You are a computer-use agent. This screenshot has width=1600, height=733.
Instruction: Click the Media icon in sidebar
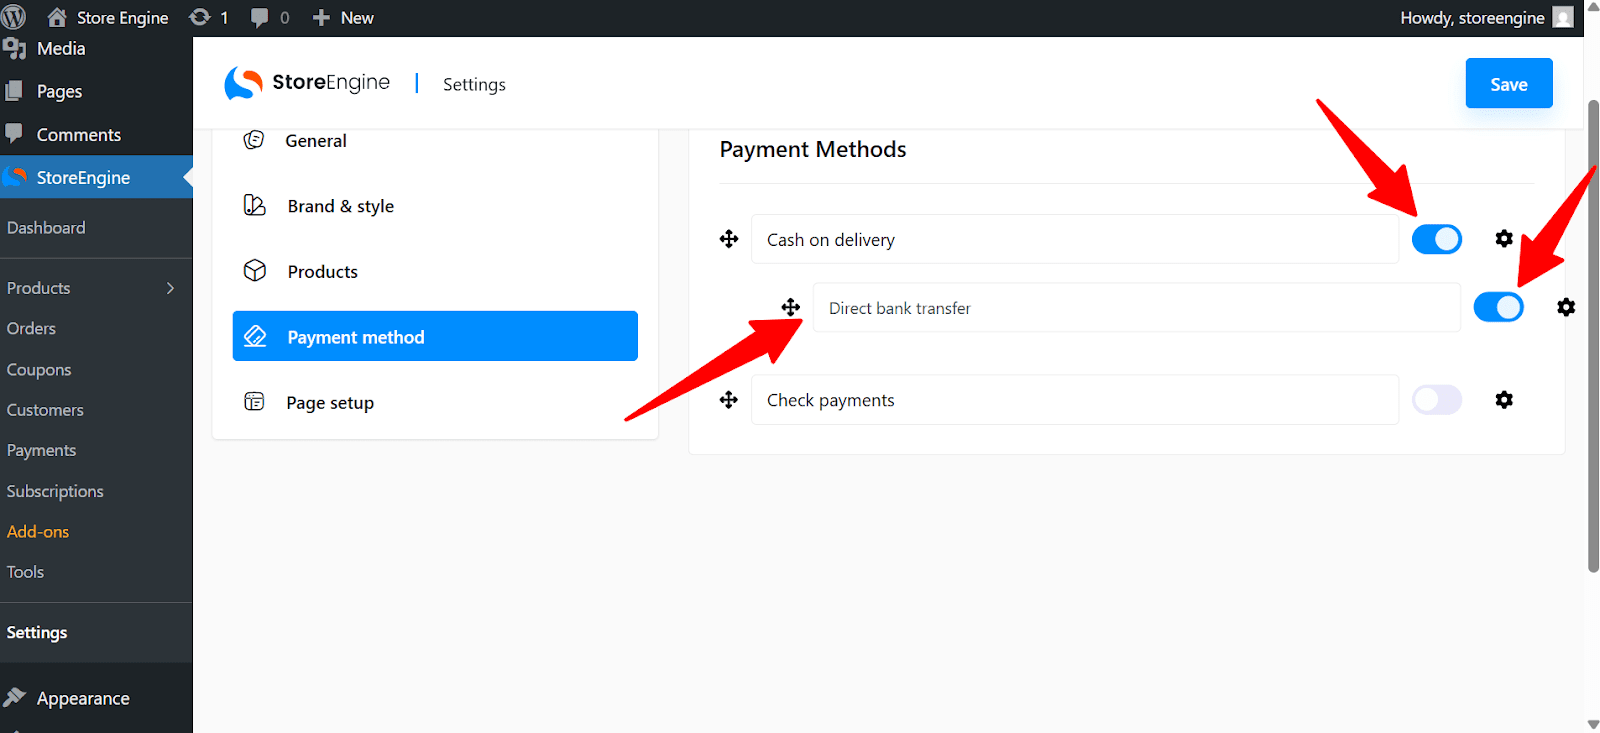(x=14, y=48)
